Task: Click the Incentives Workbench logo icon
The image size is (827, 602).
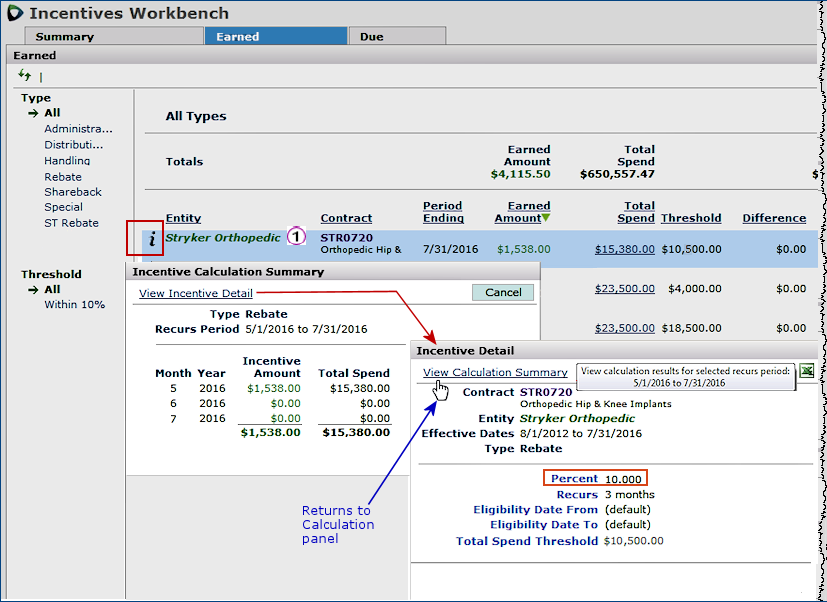Action: tap(15, 13)
